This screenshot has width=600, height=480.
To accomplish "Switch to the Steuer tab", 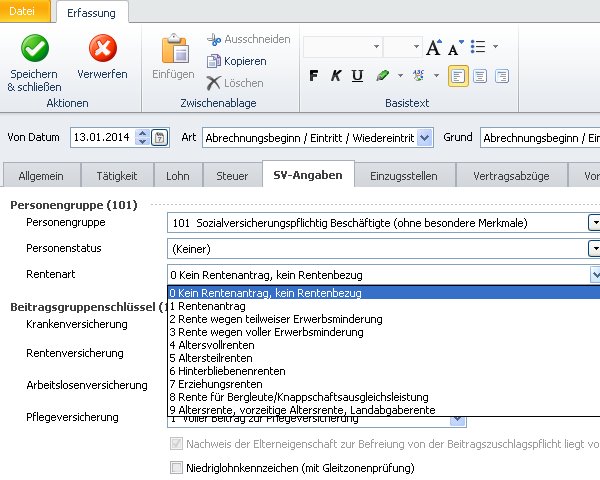I will (232, 176).
